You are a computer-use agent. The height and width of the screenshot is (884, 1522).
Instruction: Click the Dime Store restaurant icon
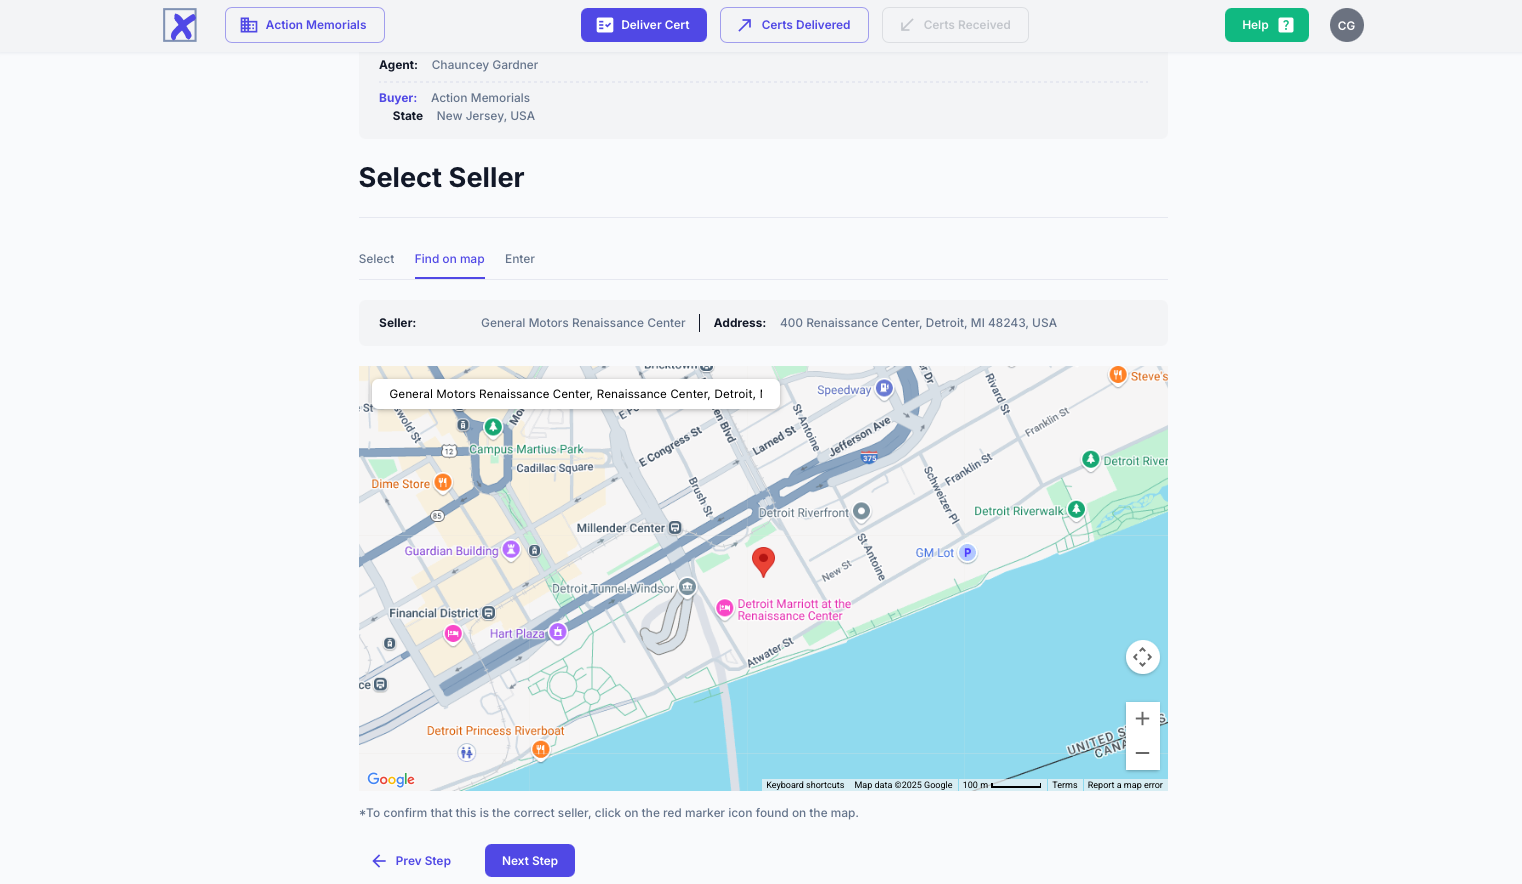pos(442,483)
